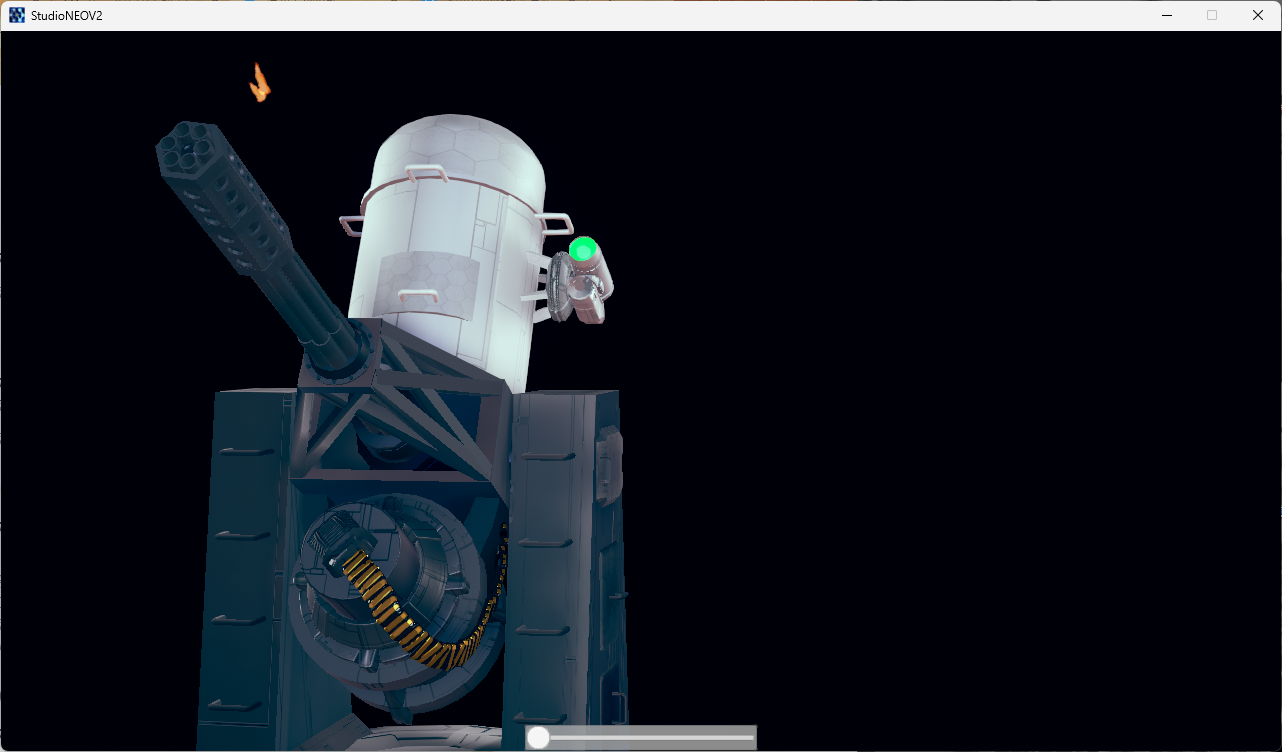Close the StudioNEOV2 window
The width and height of the screenshot is (1282, 752).
(1258, 15)
